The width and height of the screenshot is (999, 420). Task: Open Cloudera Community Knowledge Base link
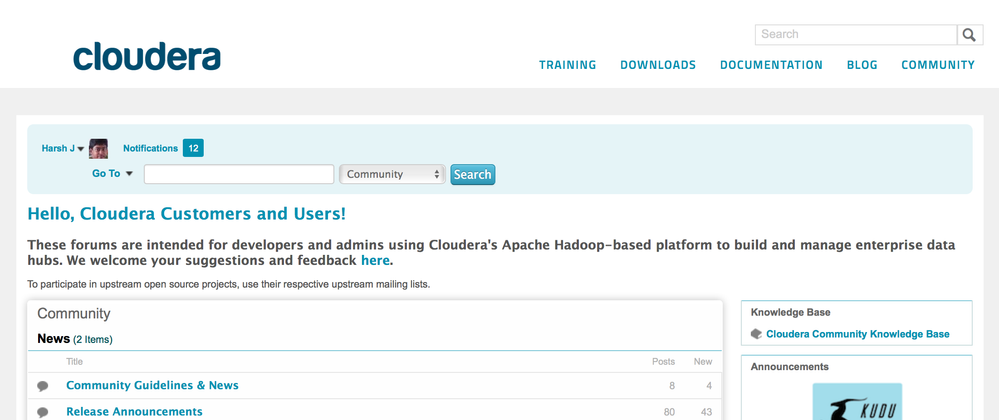pyautogui.click(x=858, y=334)
